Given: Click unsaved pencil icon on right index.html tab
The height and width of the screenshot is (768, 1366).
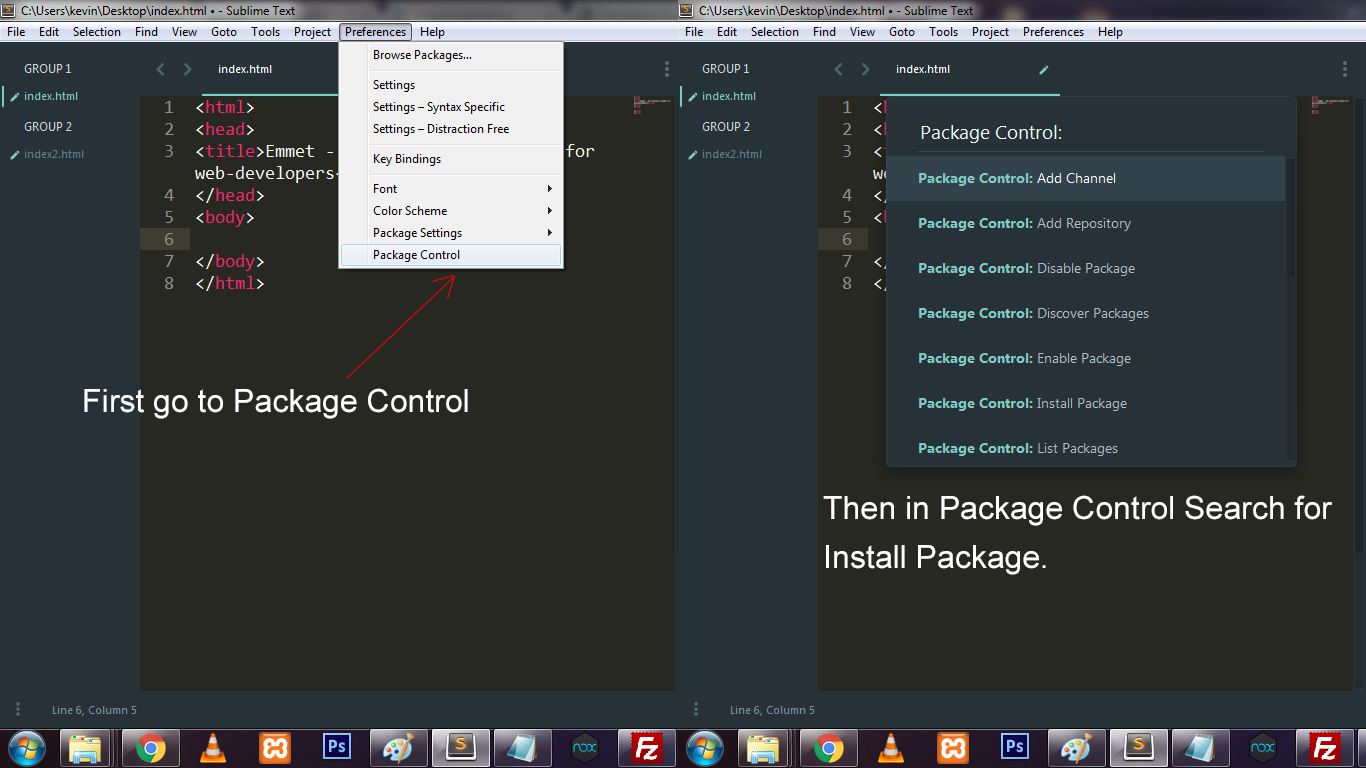Looking at the screenshot, I should (1044, 70).
